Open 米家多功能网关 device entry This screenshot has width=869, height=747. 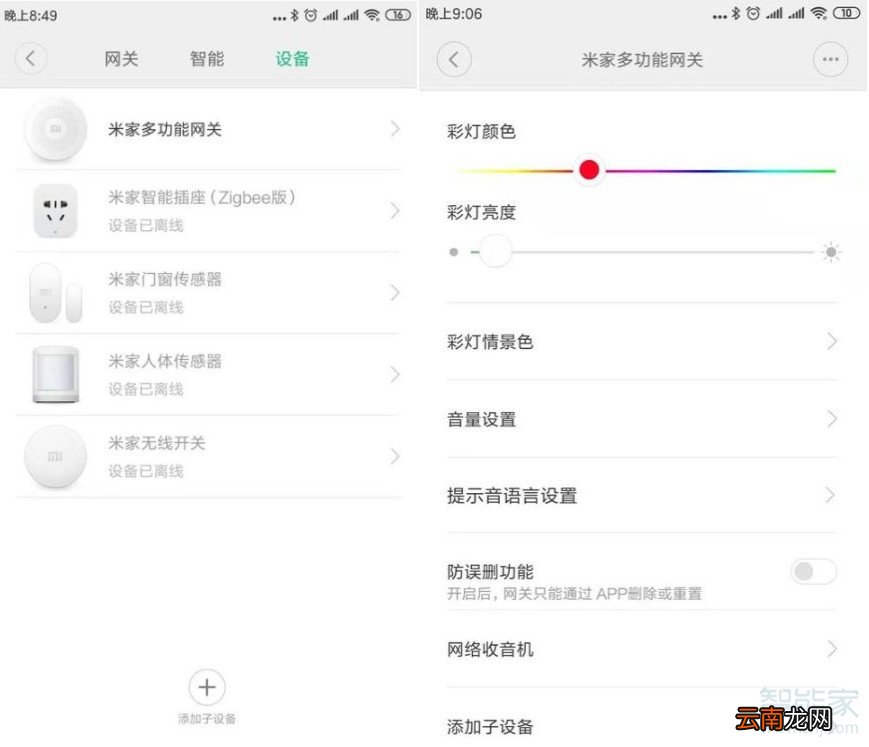click(x=208, y=129)
